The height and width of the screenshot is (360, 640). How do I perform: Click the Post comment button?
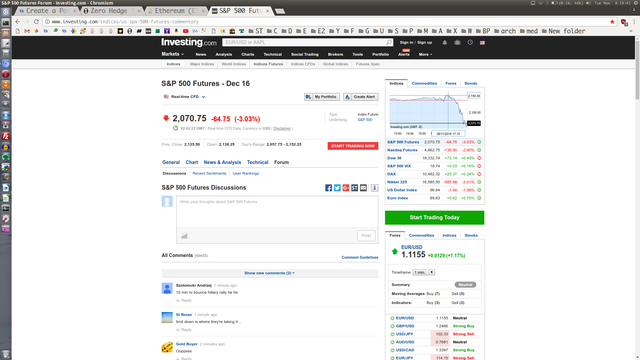coord(366,236)
